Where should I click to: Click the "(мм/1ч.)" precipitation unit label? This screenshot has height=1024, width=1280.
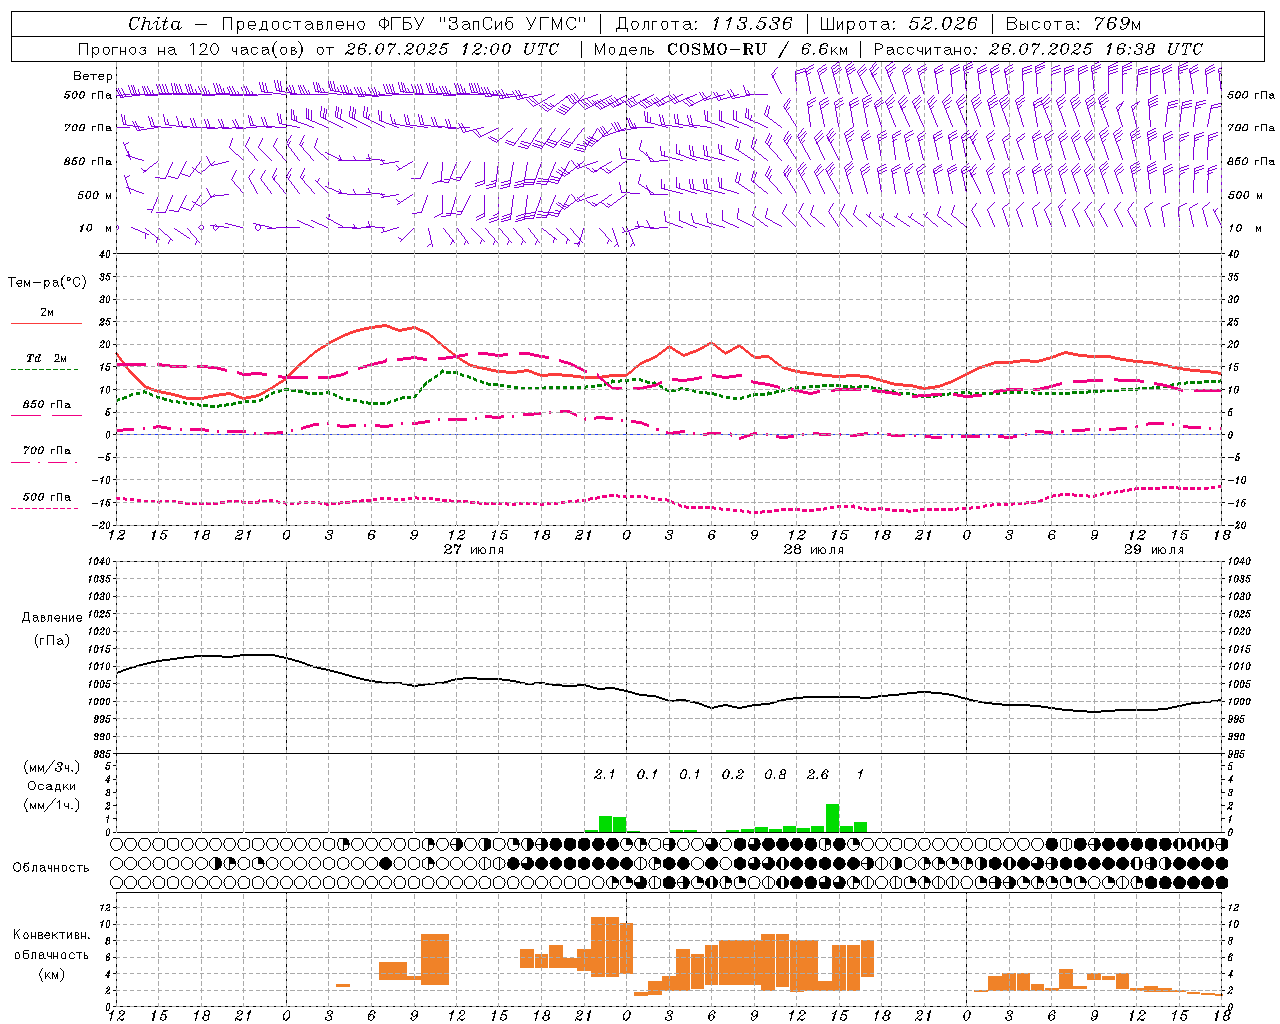[x=52, y=805]
